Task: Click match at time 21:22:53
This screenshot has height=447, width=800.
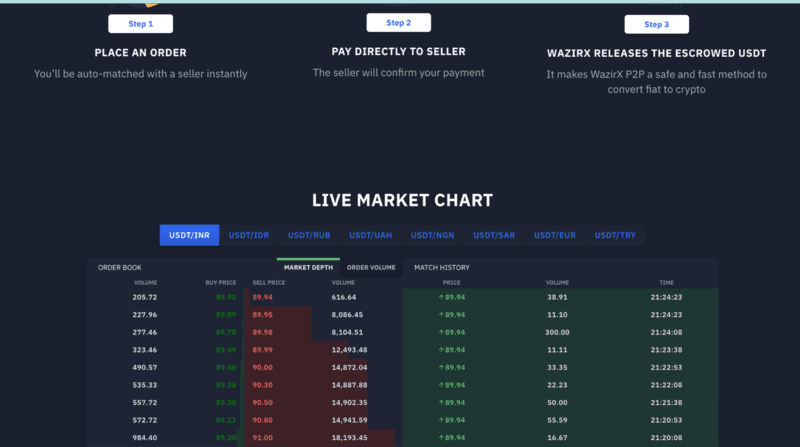Action: click(x=666, y=367)
